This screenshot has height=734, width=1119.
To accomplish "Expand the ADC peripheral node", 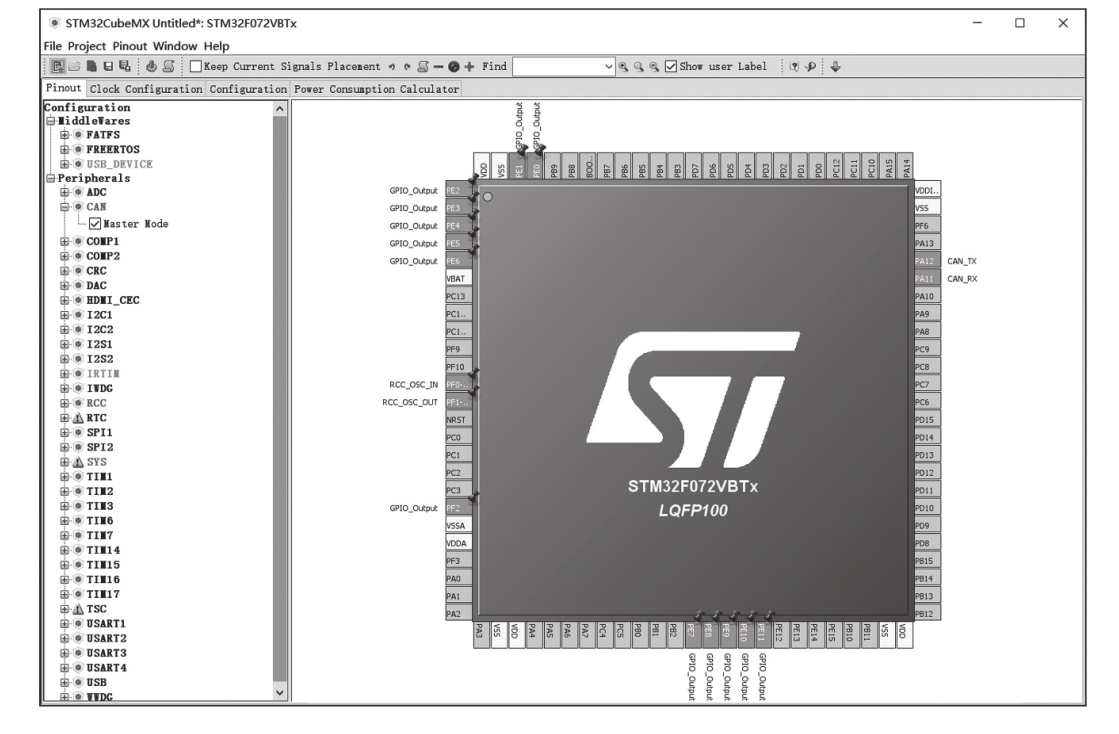I will 65,192.
